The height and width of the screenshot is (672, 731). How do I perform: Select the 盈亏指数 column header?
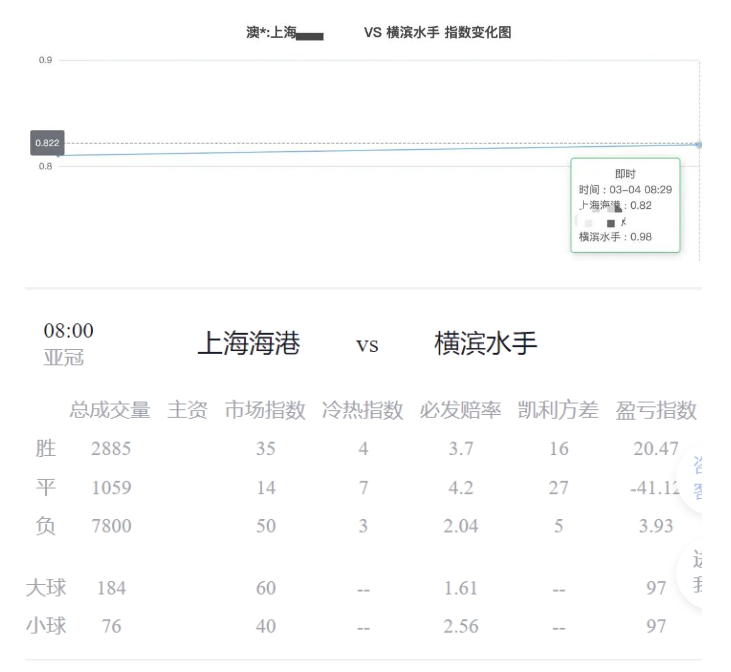point(656,410)
